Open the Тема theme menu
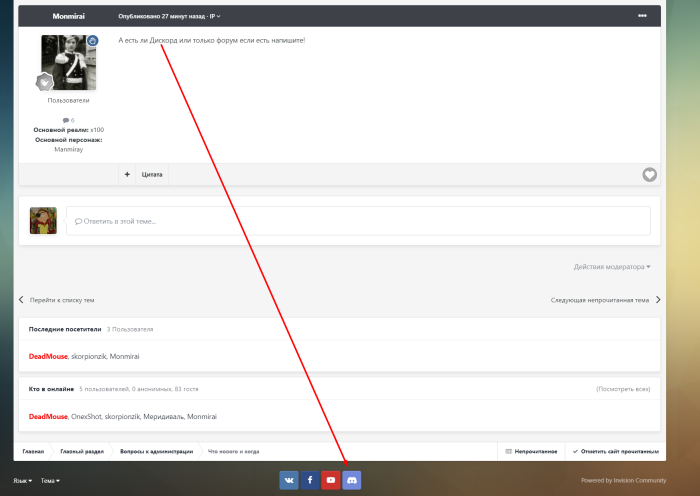Screen dimensions: 700x496 pos(50,481)
